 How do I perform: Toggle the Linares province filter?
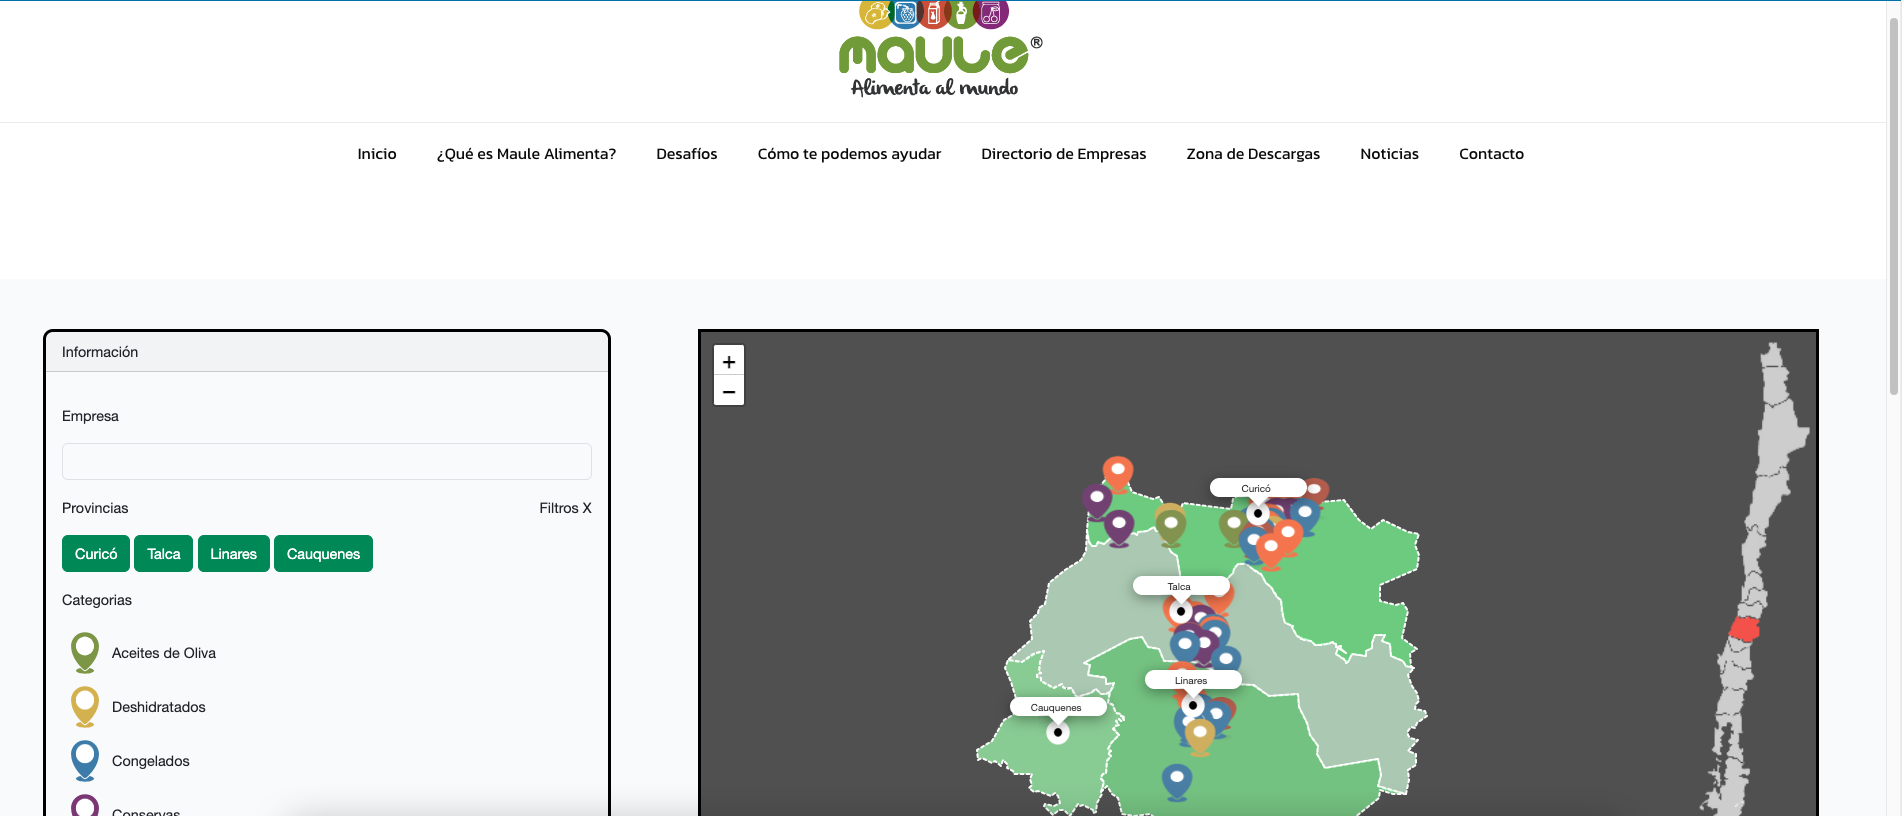click(233, 554)
